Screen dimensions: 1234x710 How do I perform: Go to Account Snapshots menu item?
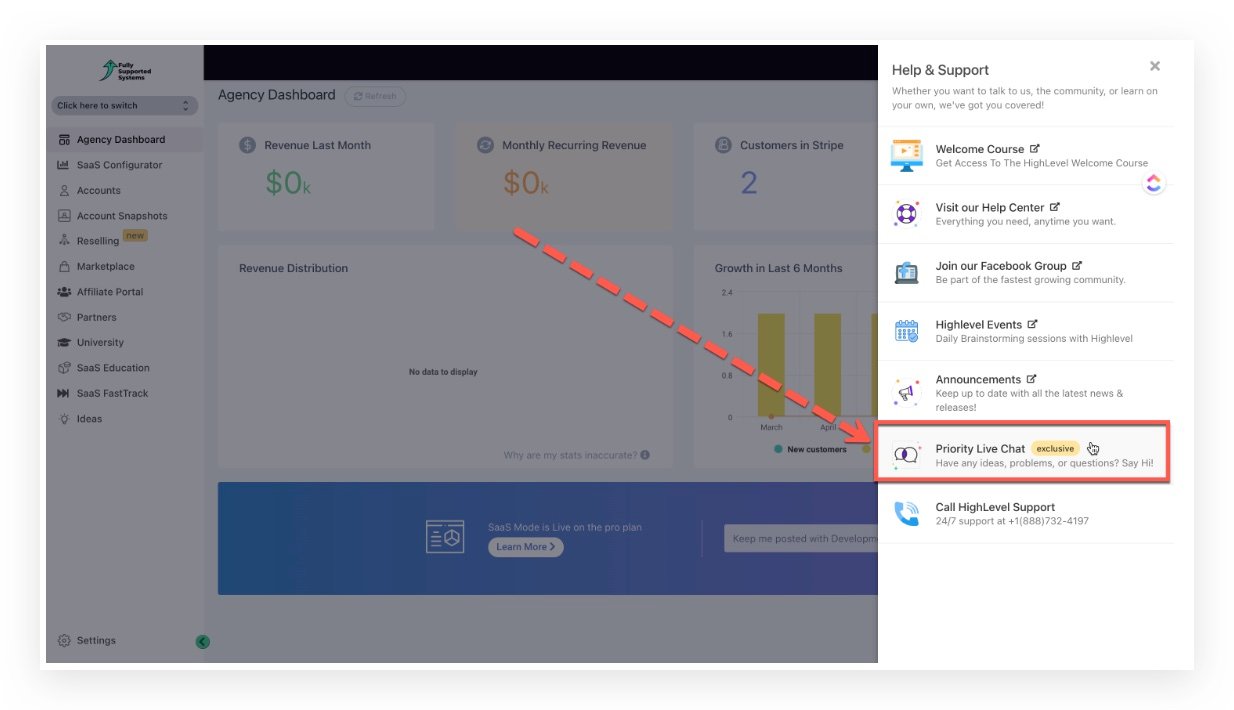[x=121, y=216]
